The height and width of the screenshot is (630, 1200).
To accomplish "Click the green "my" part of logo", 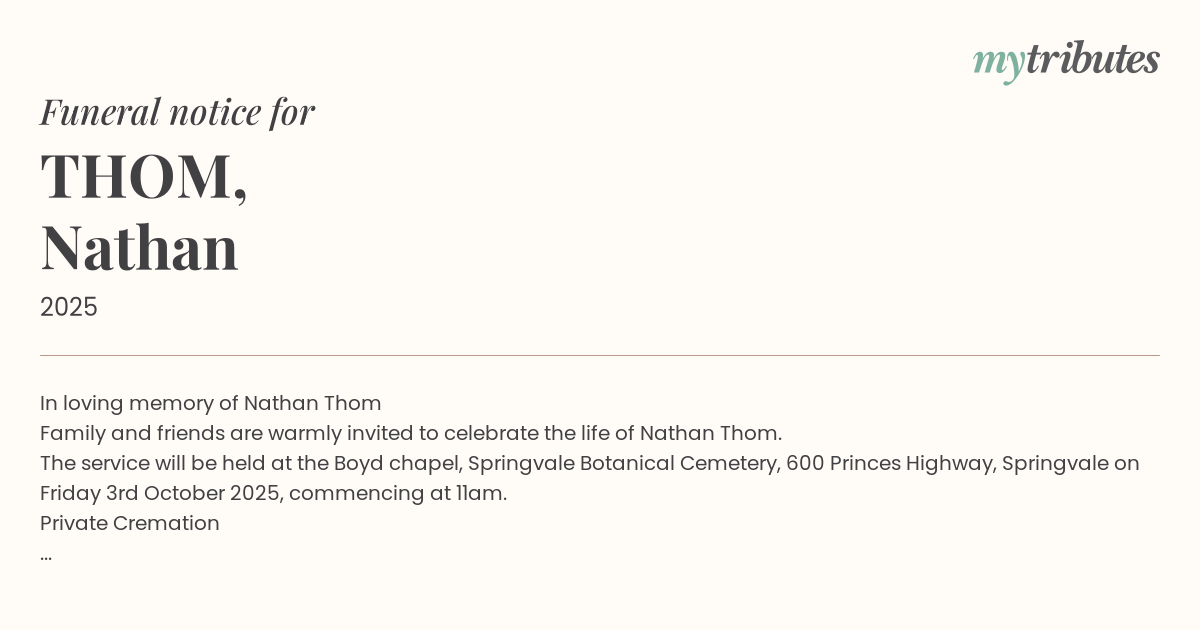I will [x=998, y=62].
